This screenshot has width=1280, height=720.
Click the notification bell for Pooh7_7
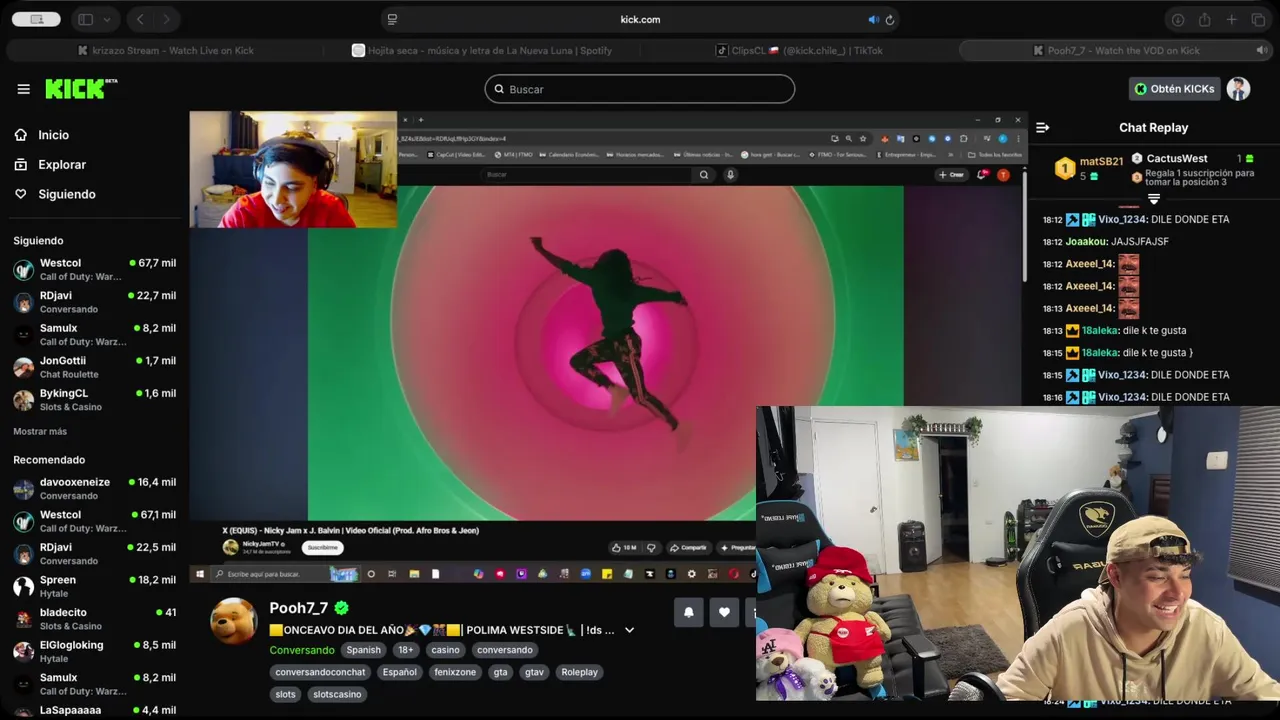tap(688, 612)
